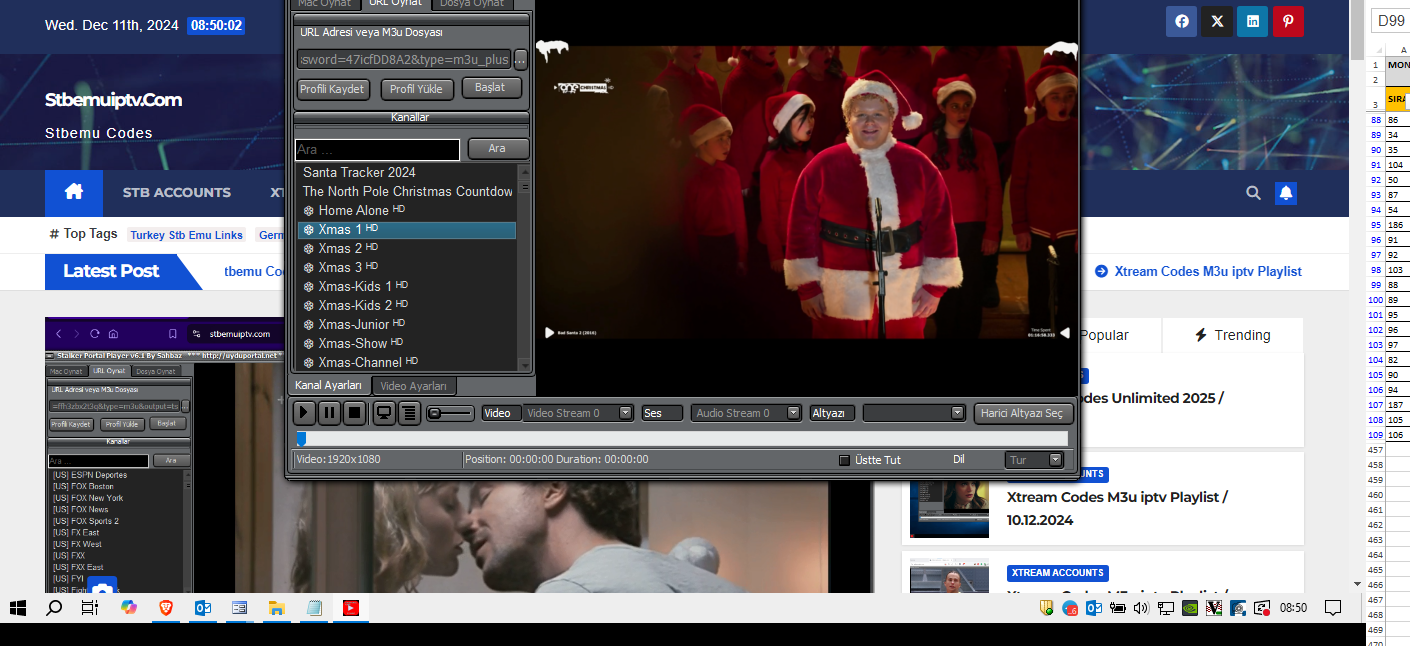Select the Xmas-Show HD channel
Image resolution: width=1410 pixels, height=646 pixels.
pos(406,343)
